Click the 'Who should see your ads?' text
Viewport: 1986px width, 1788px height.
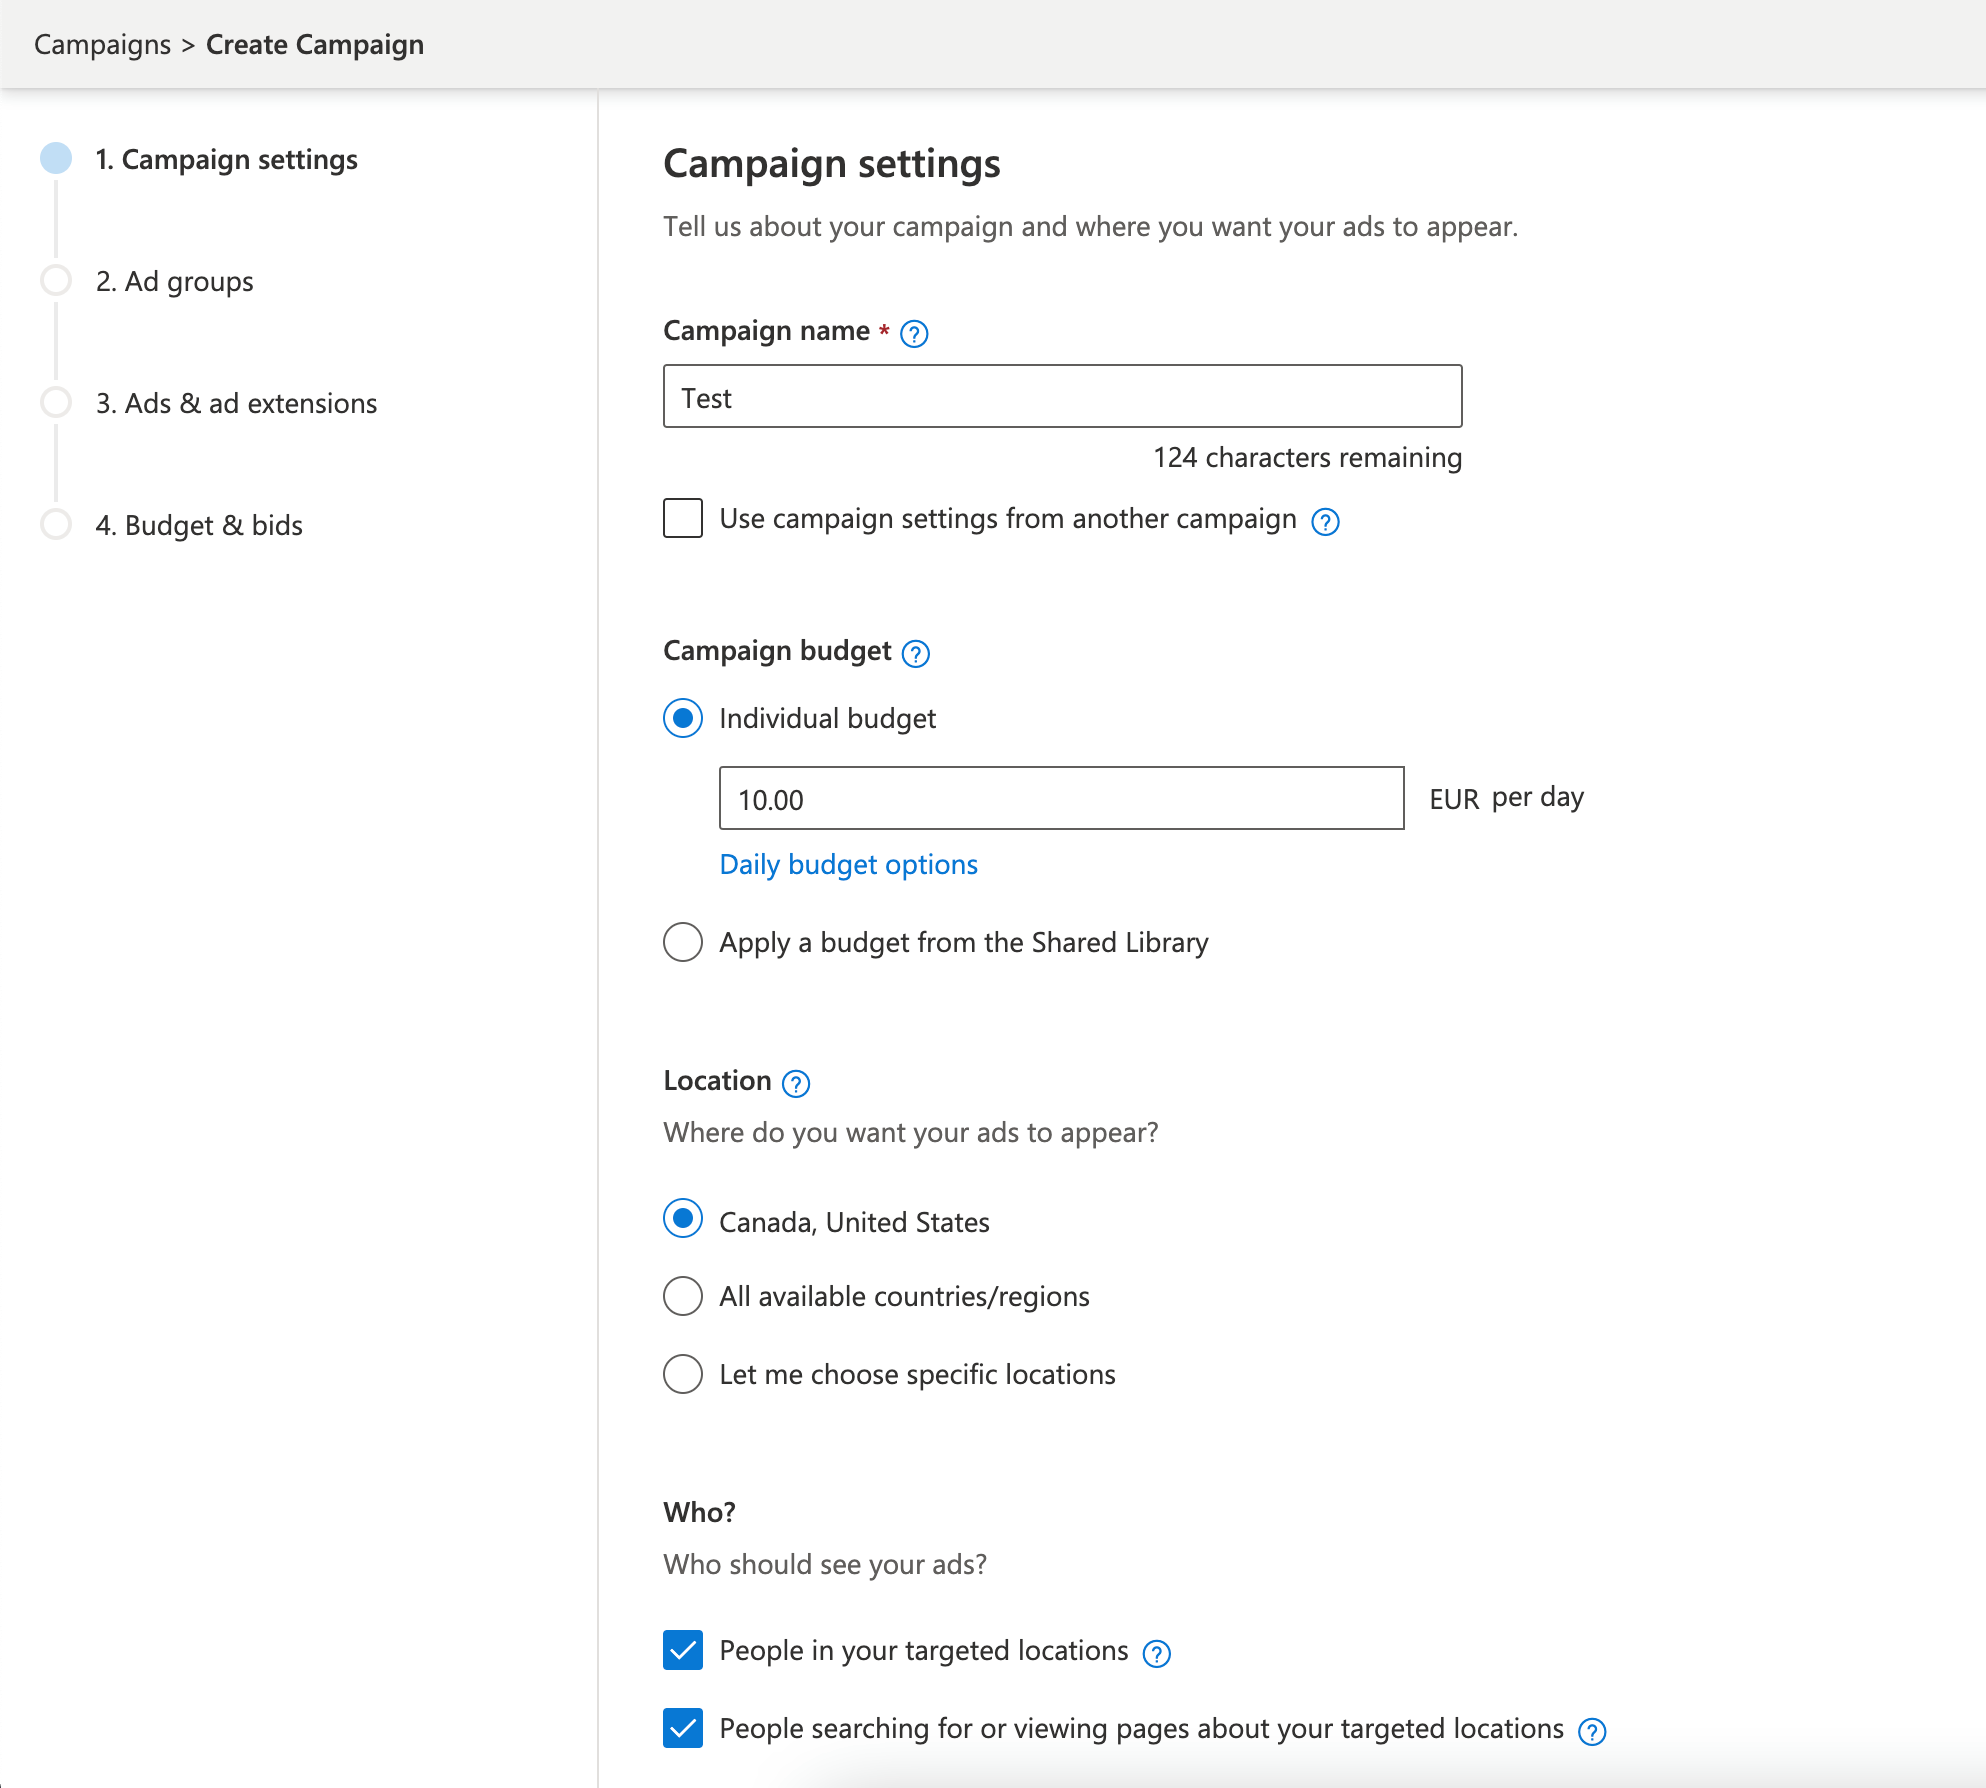point(825,1564)
